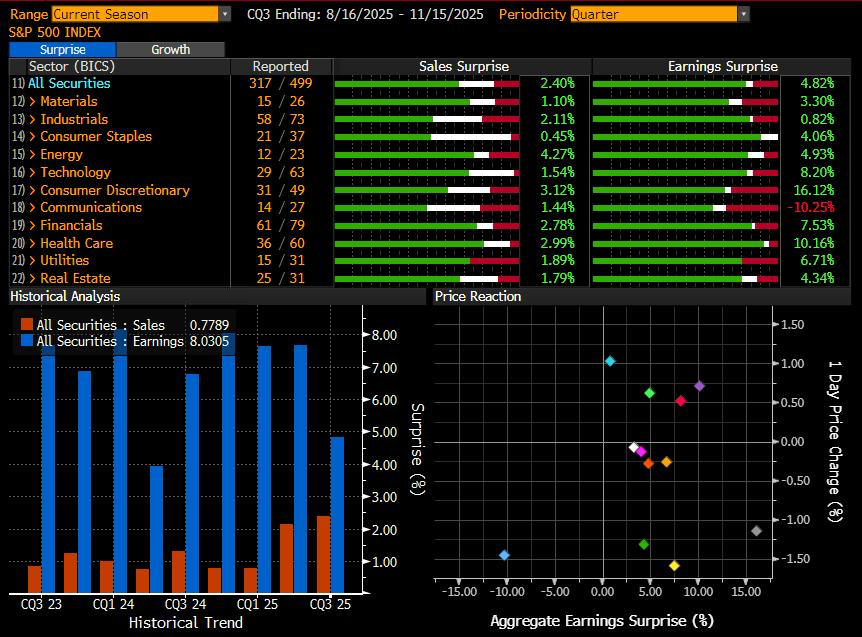
Task: Click the purple diamond scatter point
Action: pos(700,386)
